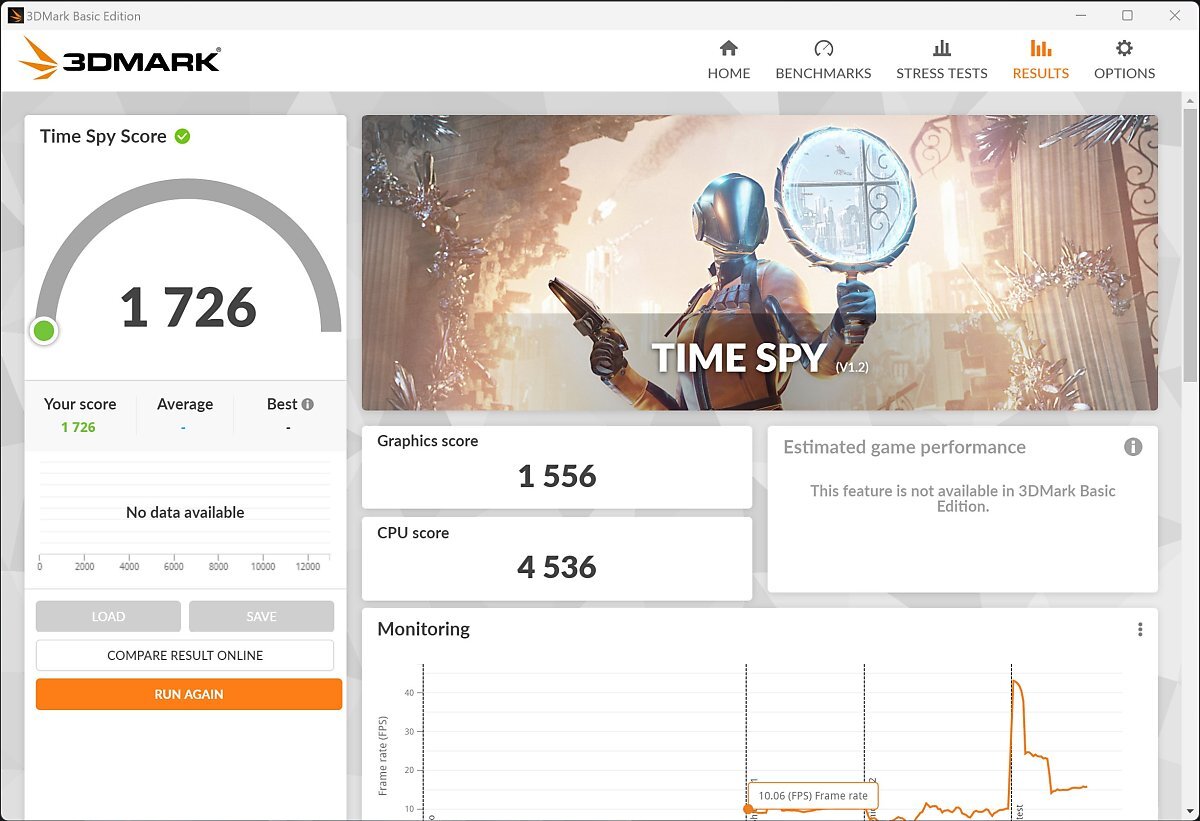Click the 3DMark logo

119,59
